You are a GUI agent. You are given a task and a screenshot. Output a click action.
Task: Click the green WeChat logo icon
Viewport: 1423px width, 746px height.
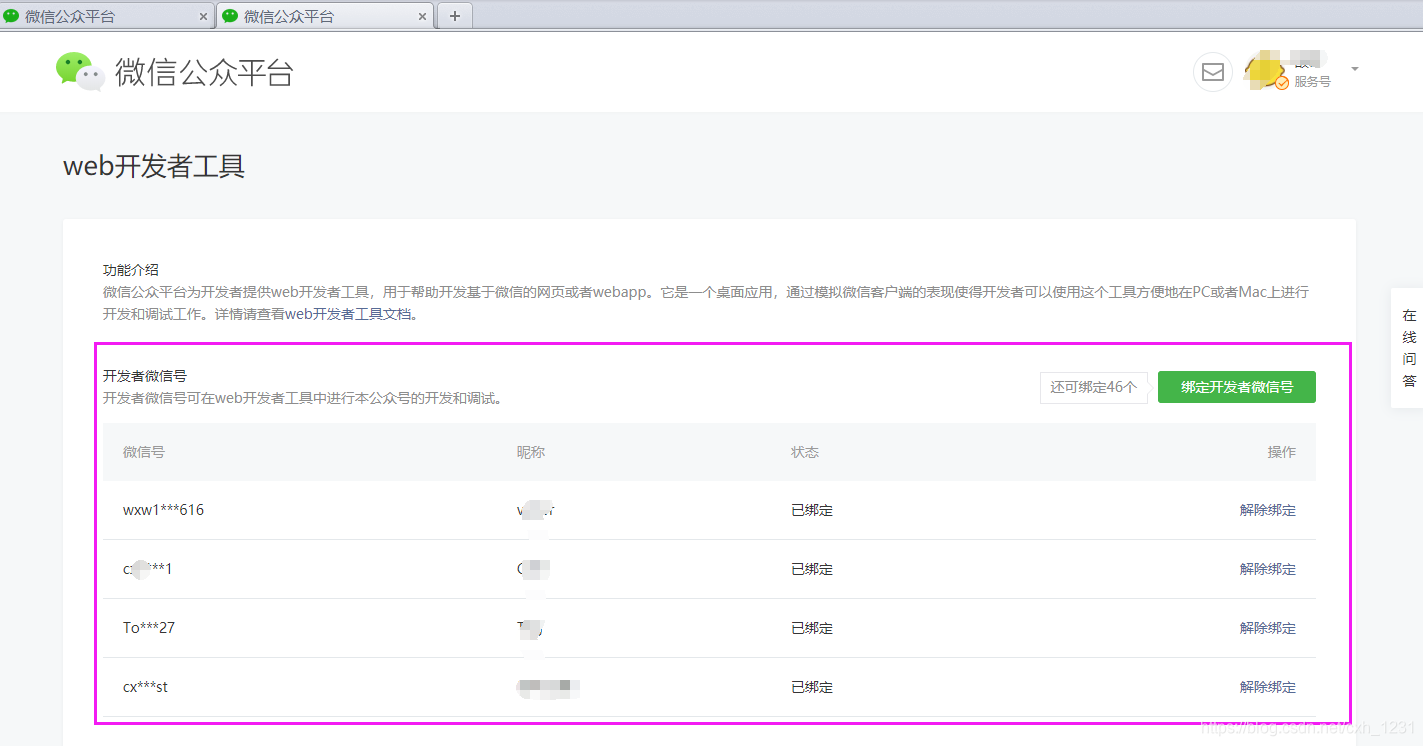click(80, 72)
